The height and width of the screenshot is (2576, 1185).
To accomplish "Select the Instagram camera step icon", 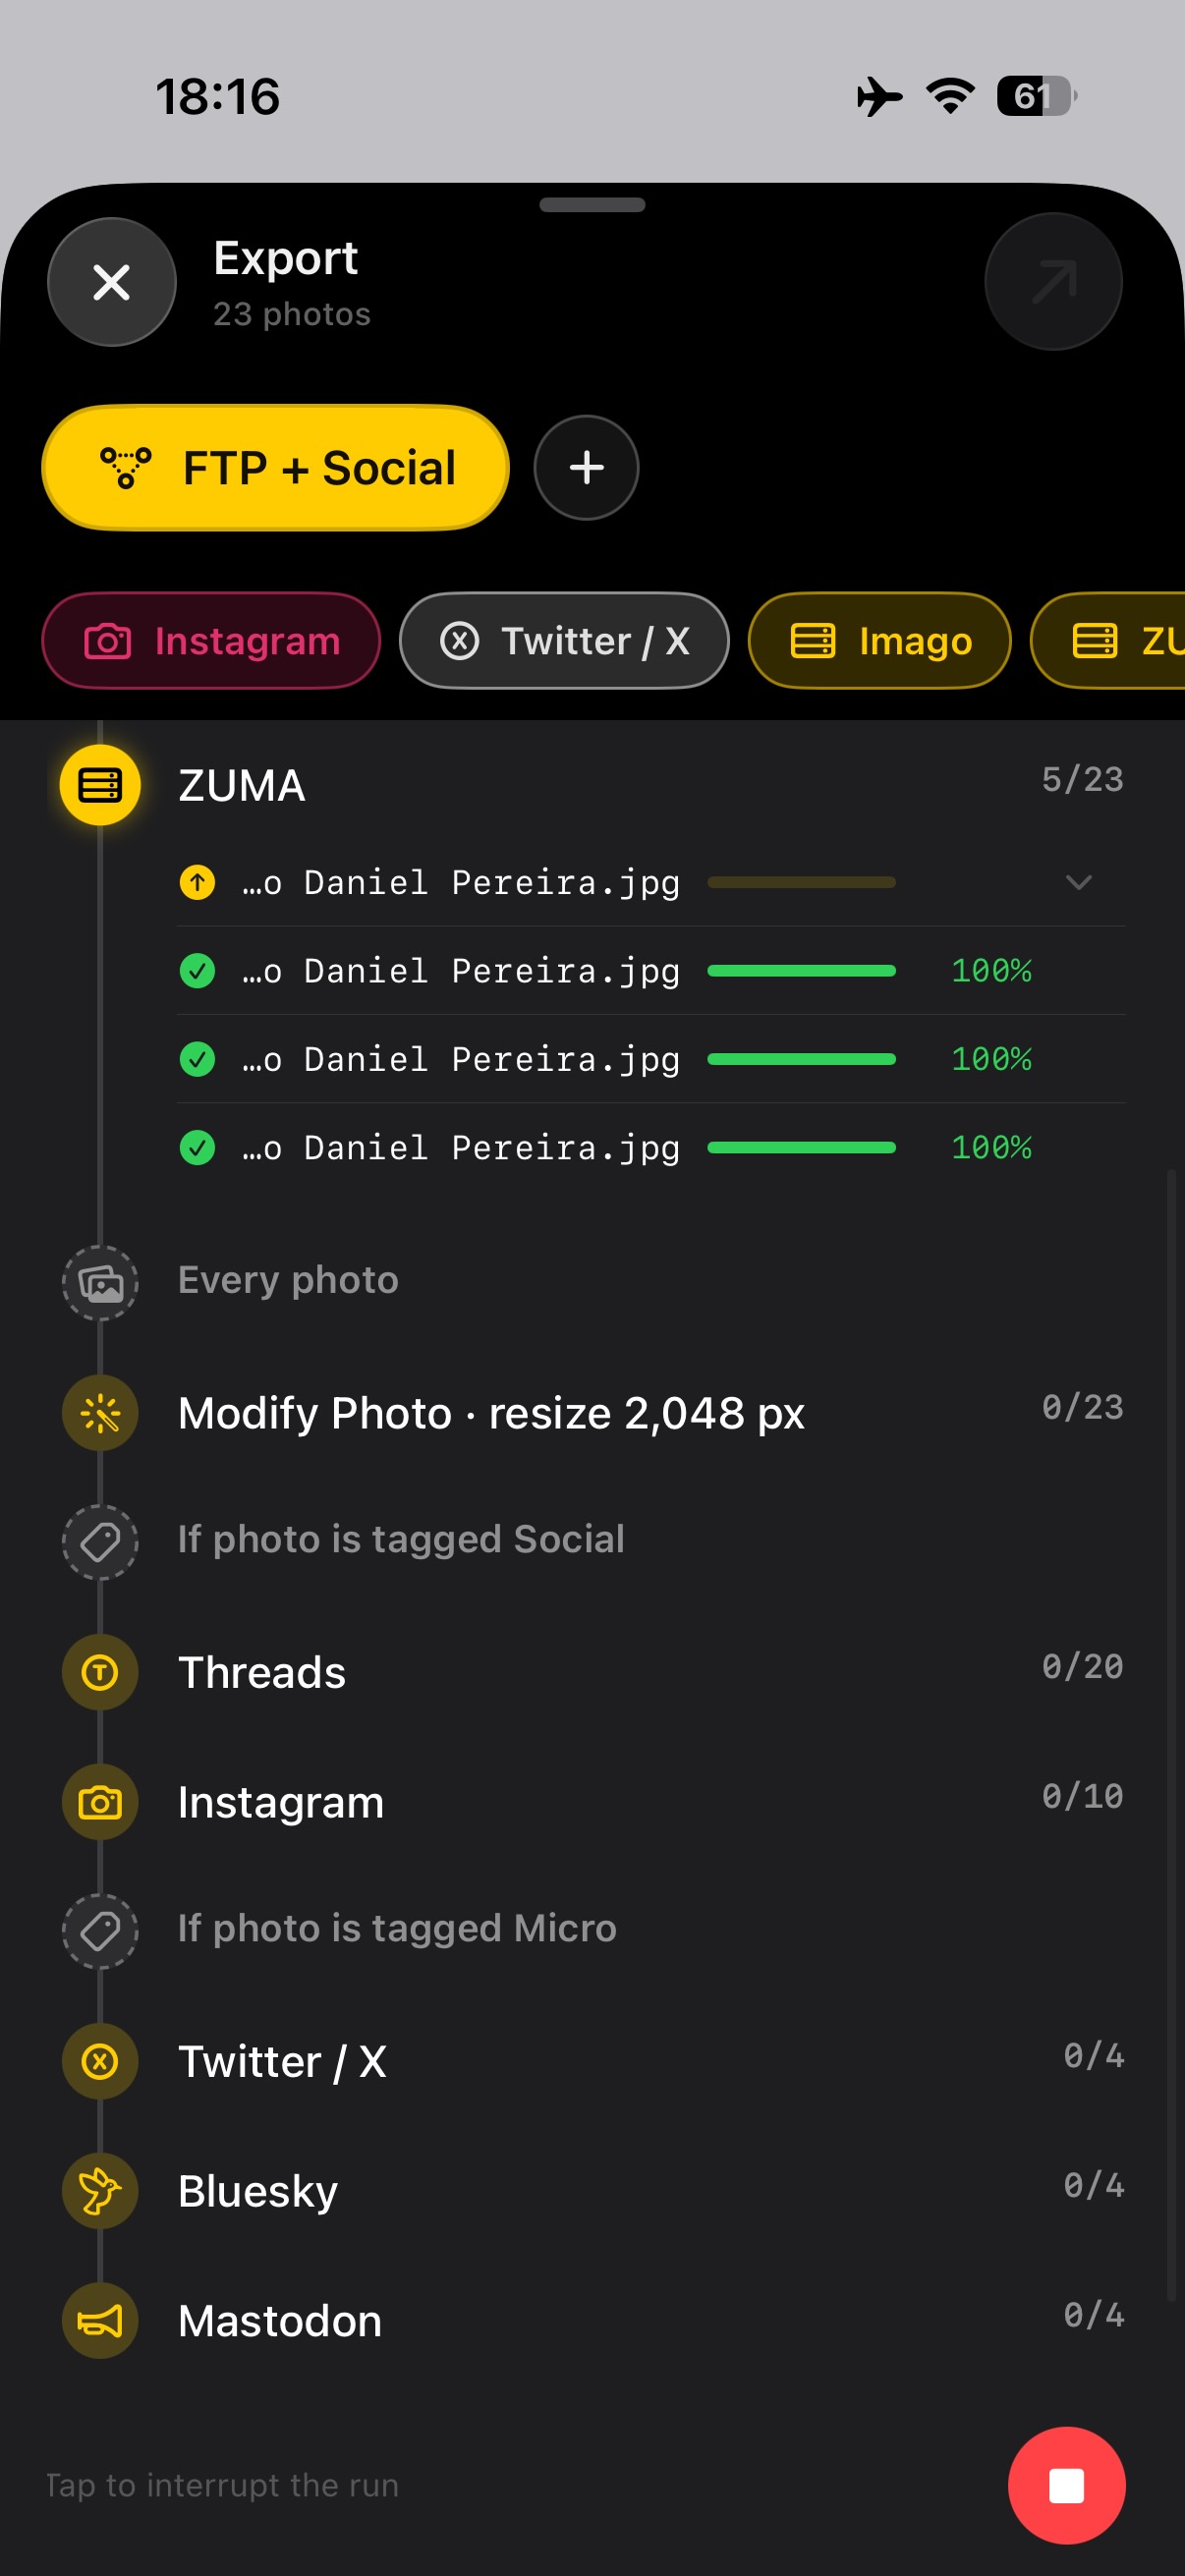I will click(x=100, y=1802).
